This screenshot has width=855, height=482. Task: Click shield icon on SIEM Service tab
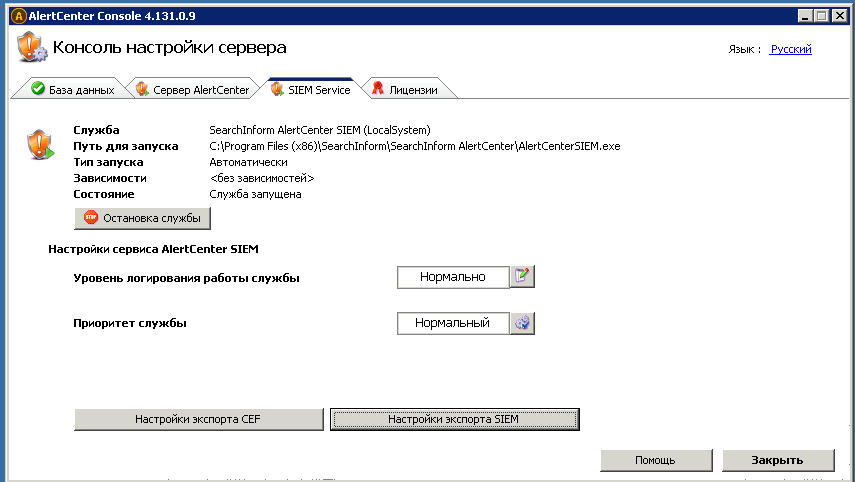277,88
